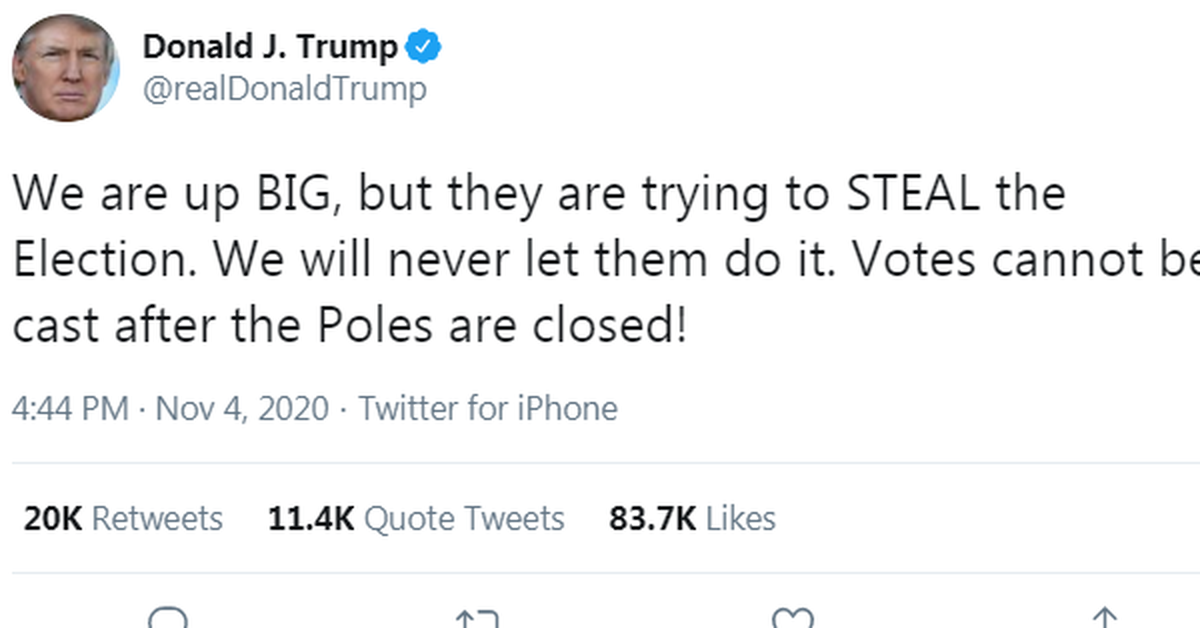Click the @realDonaldTrump handle
This screenshot has height=628, width=1200.
(x=285, y=89)
